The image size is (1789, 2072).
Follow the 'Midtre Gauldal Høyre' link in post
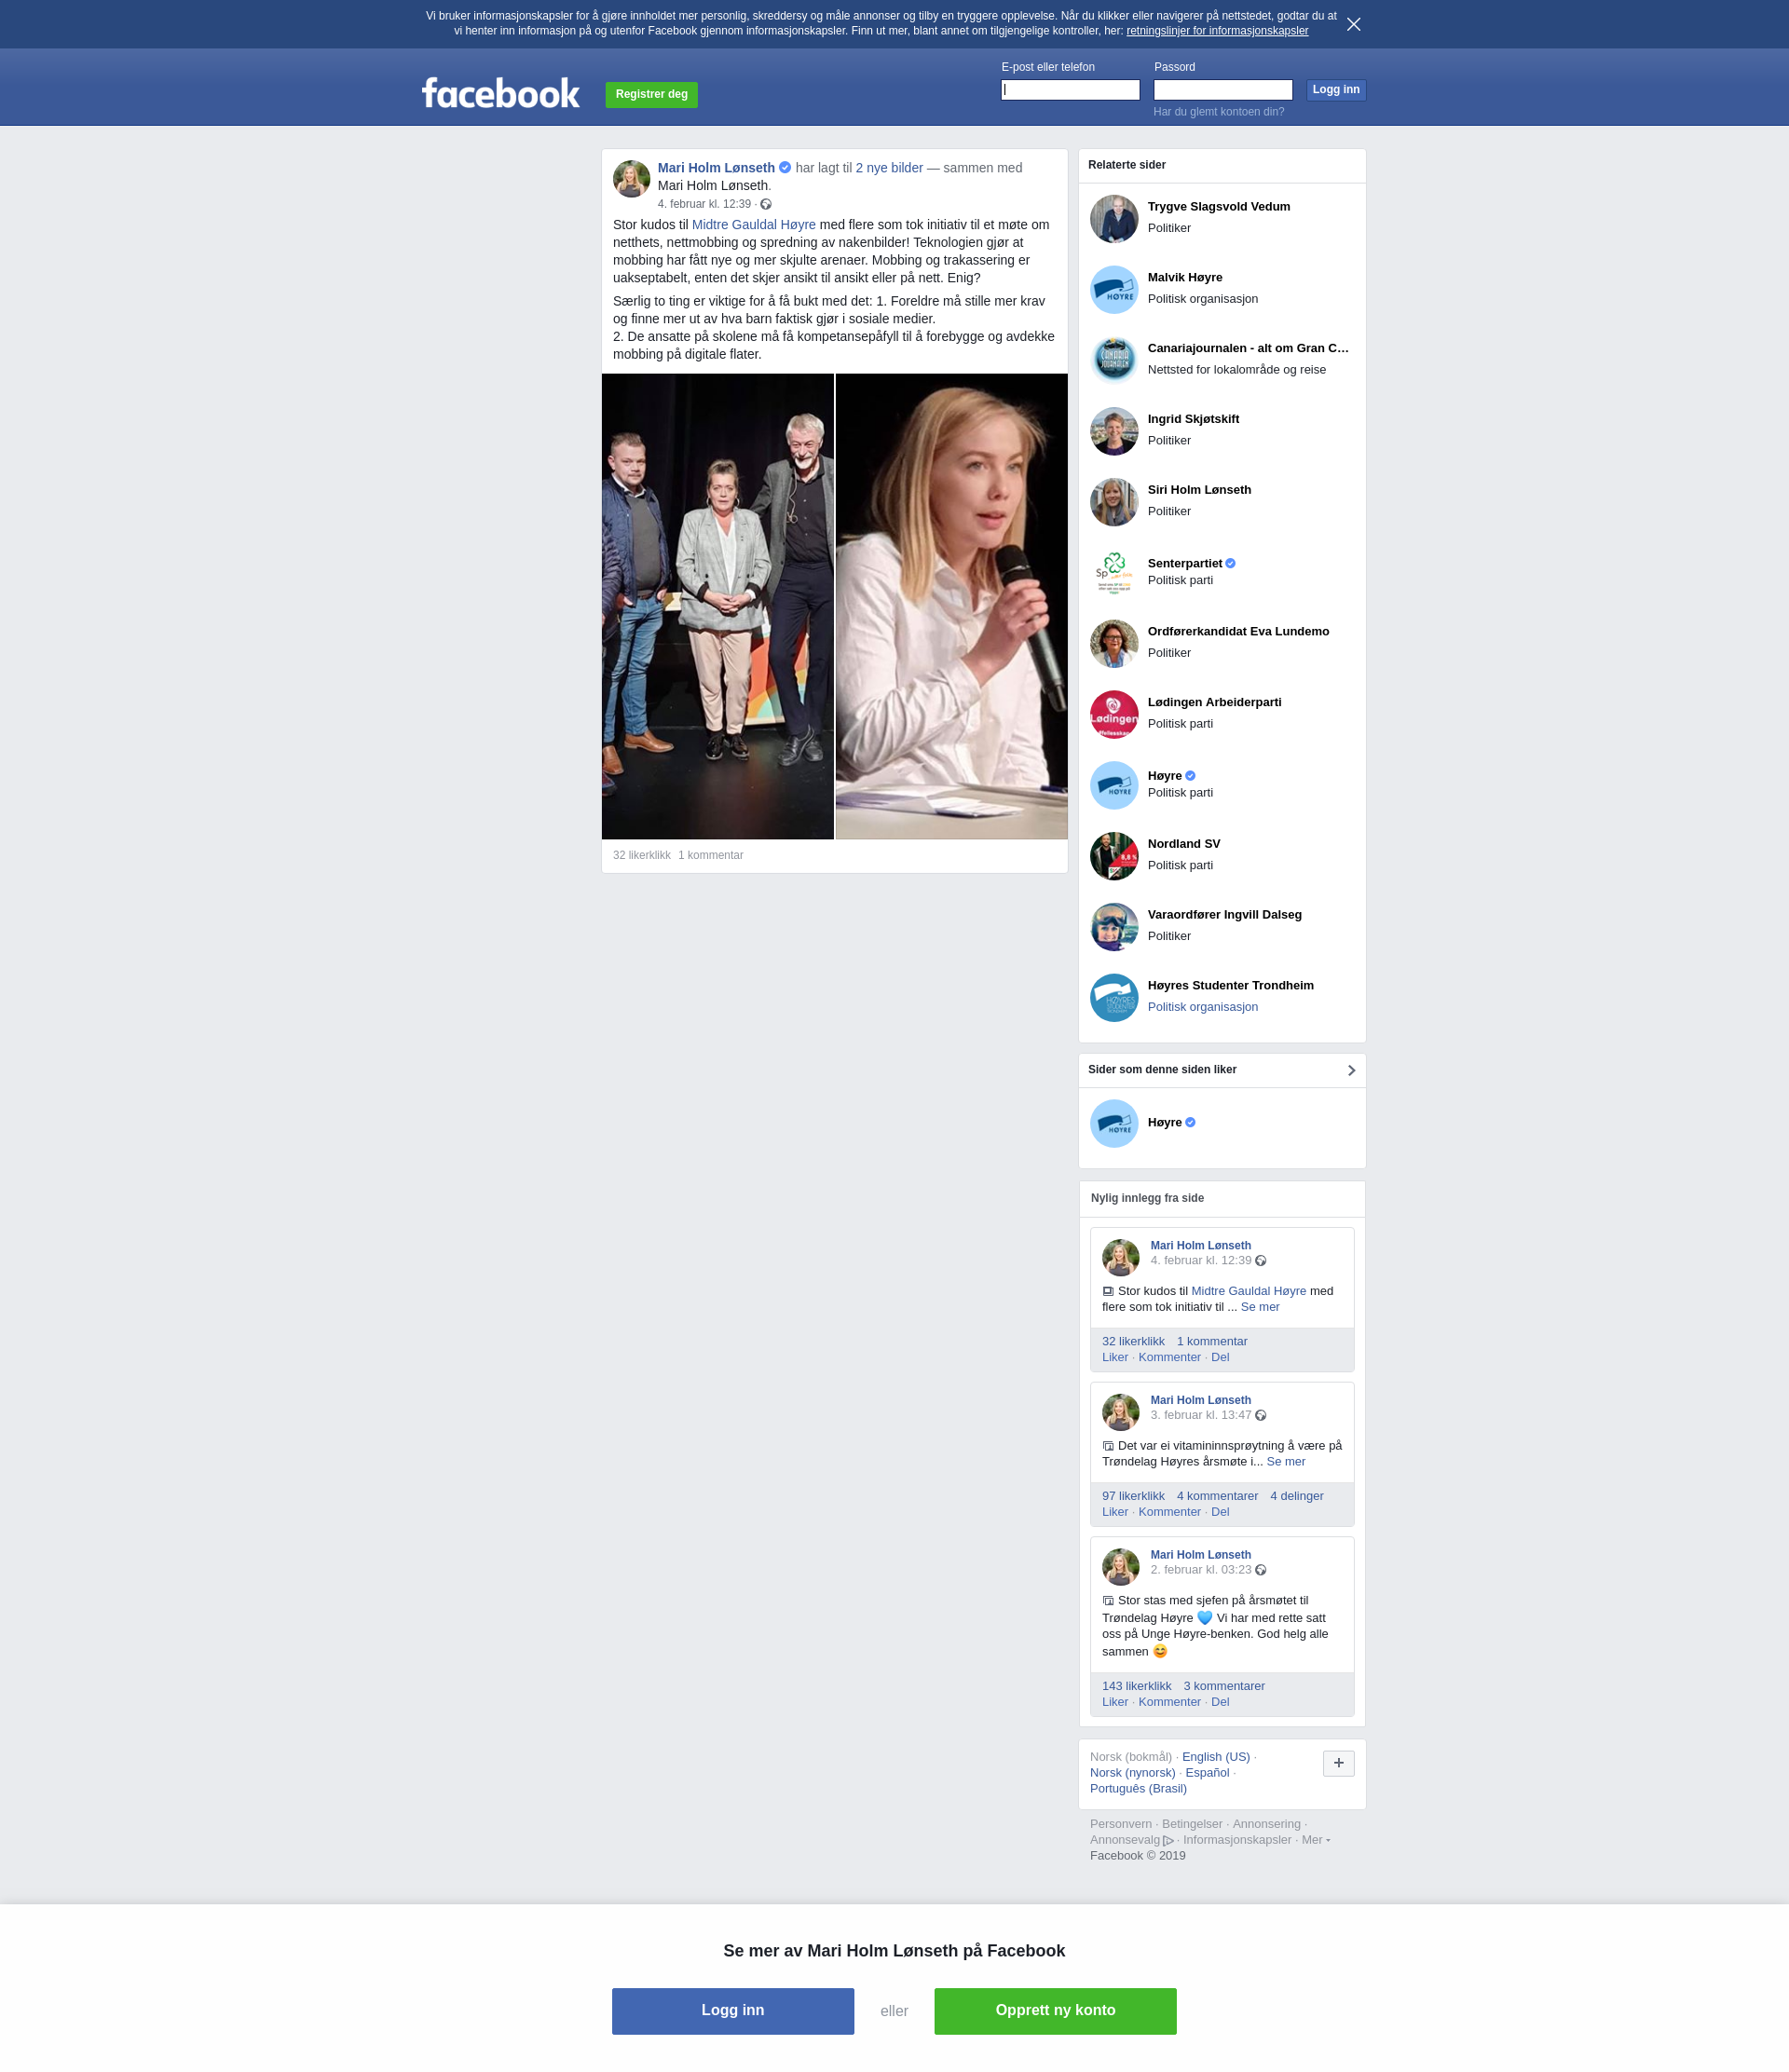pos(754,225)
